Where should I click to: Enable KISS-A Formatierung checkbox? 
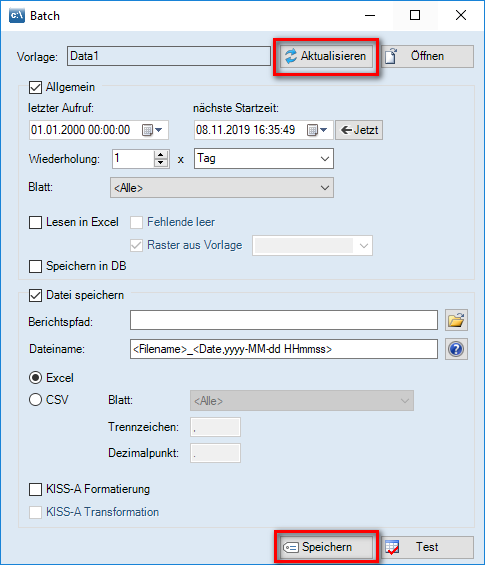coord(35,489)
